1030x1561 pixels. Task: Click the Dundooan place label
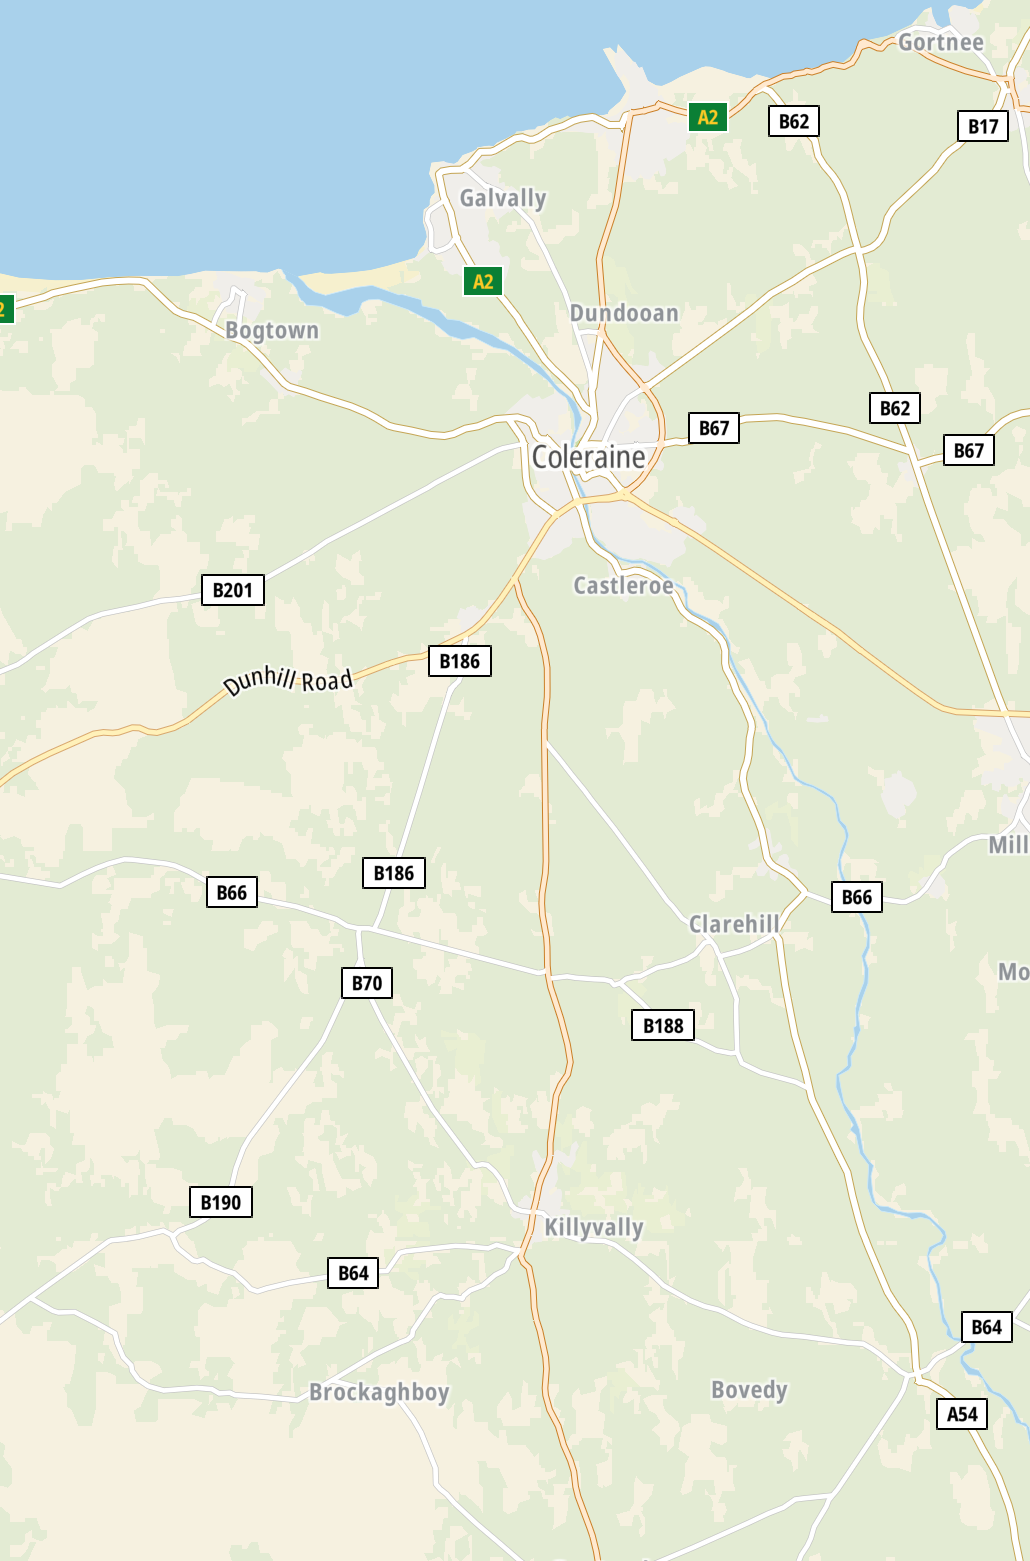(624, 313)
